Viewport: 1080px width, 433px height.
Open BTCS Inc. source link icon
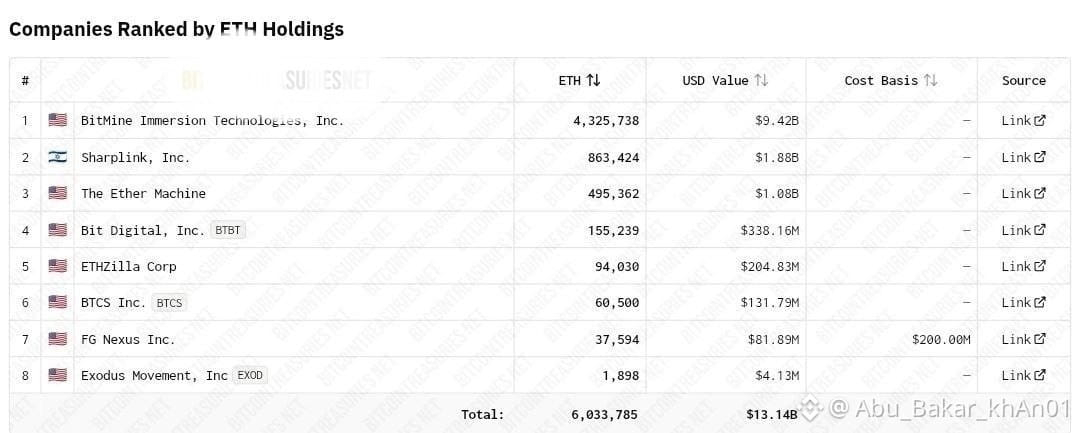coord(1040,302)
